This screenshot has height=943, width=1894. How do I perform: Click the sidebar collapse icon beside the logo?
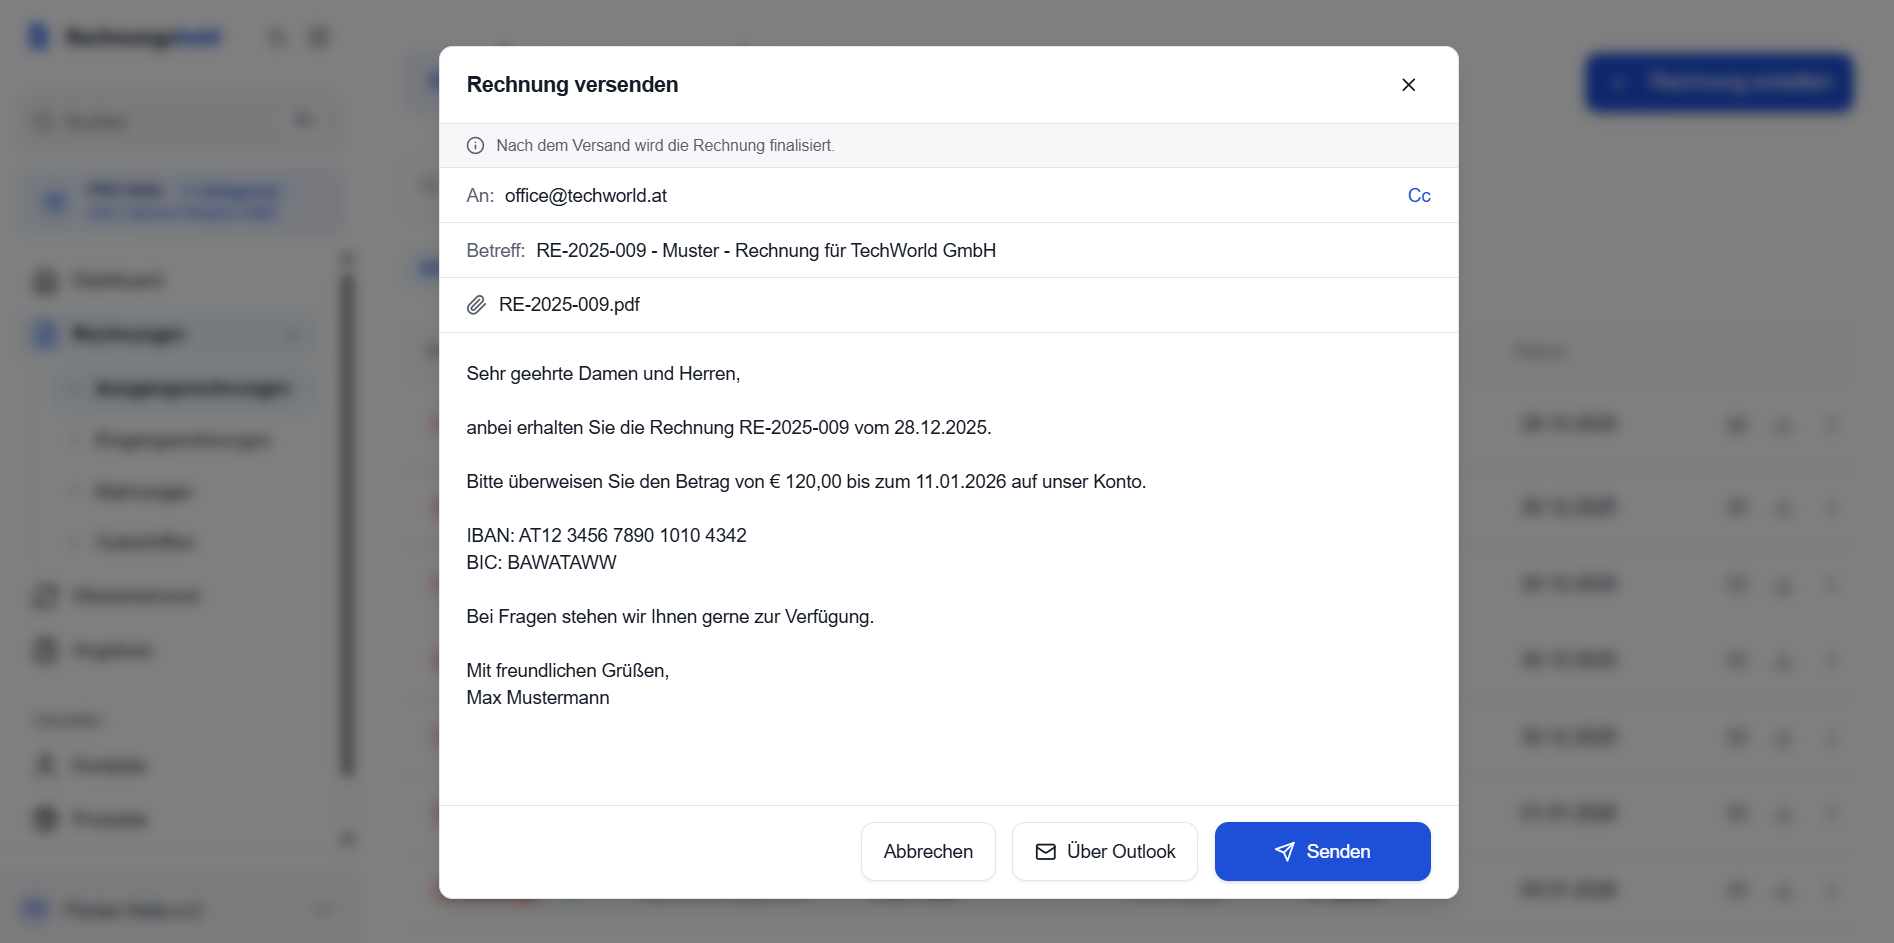click(318, 36)
